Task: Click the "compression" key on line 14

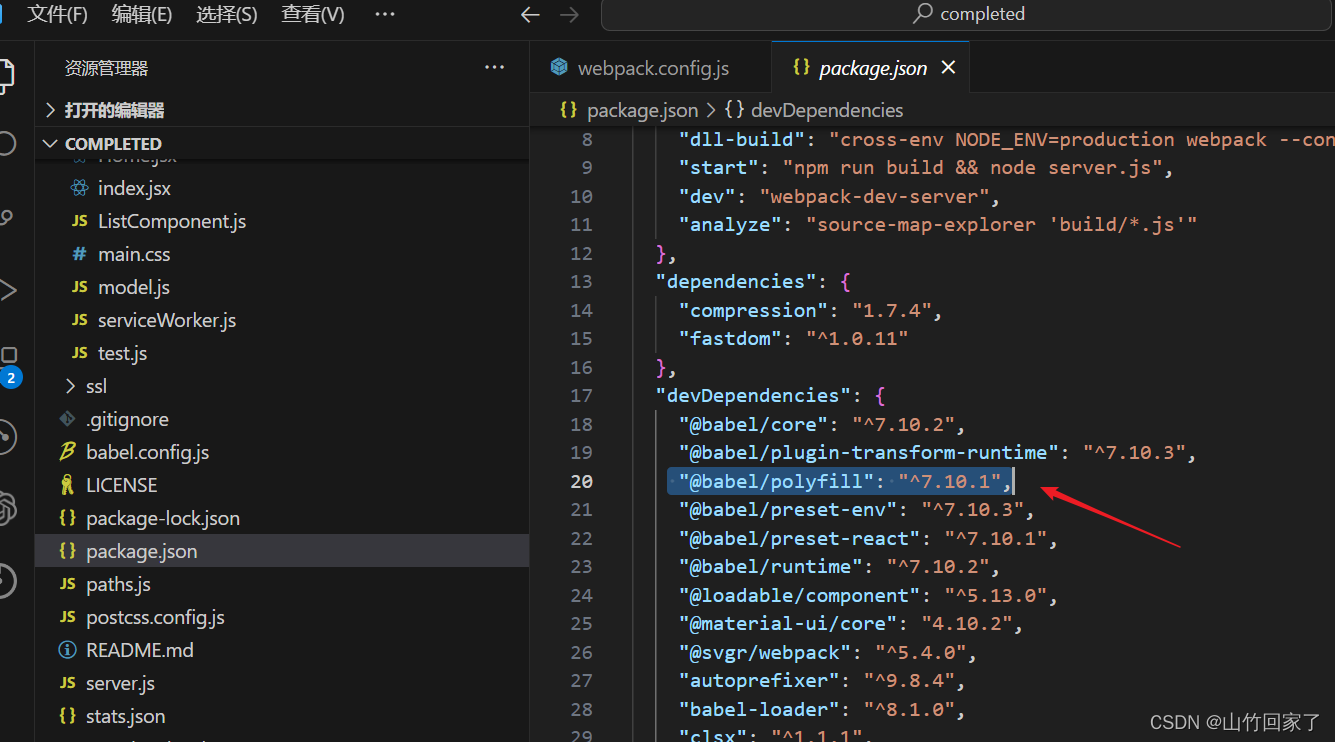Action: click(753, 310)
